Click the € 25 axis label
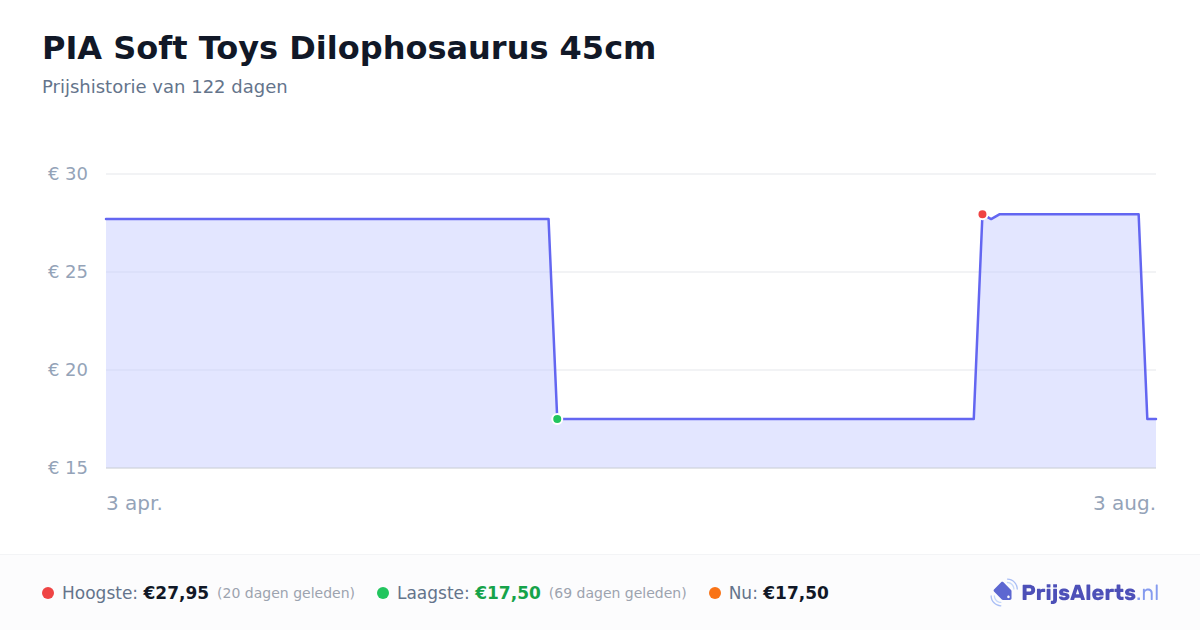1200x630 pixels. pos(68,272)
